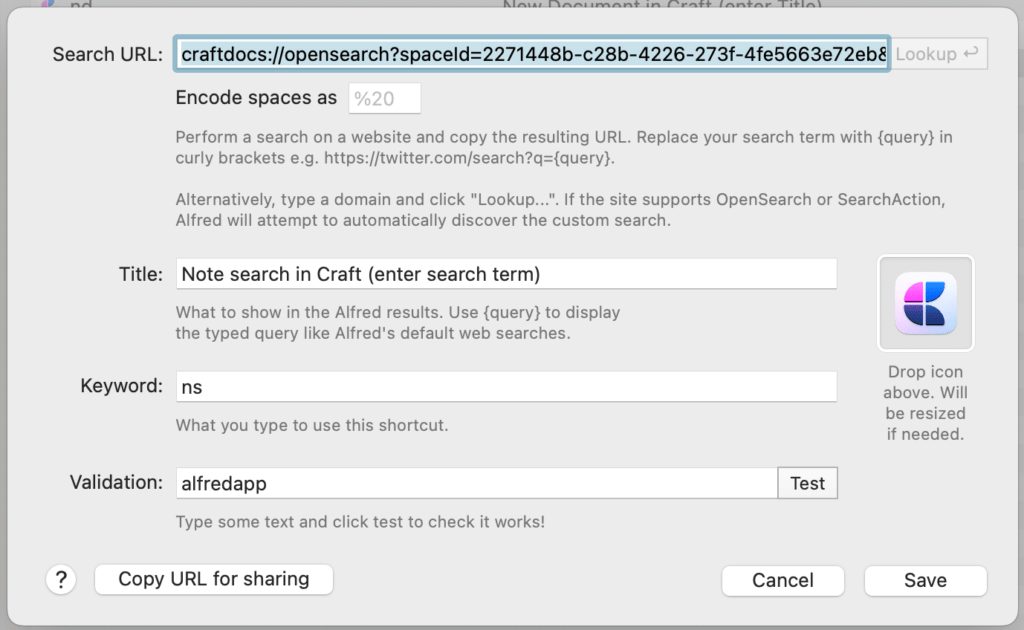Click the 'Validation:' label
Image resolution: width=1024 pixels, height=630 pixels.
pos(116,482)
